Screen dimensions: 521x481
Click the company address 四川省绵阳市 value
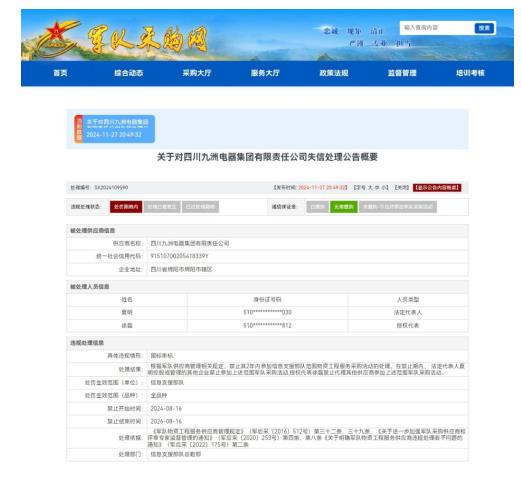tap(181, 269)
